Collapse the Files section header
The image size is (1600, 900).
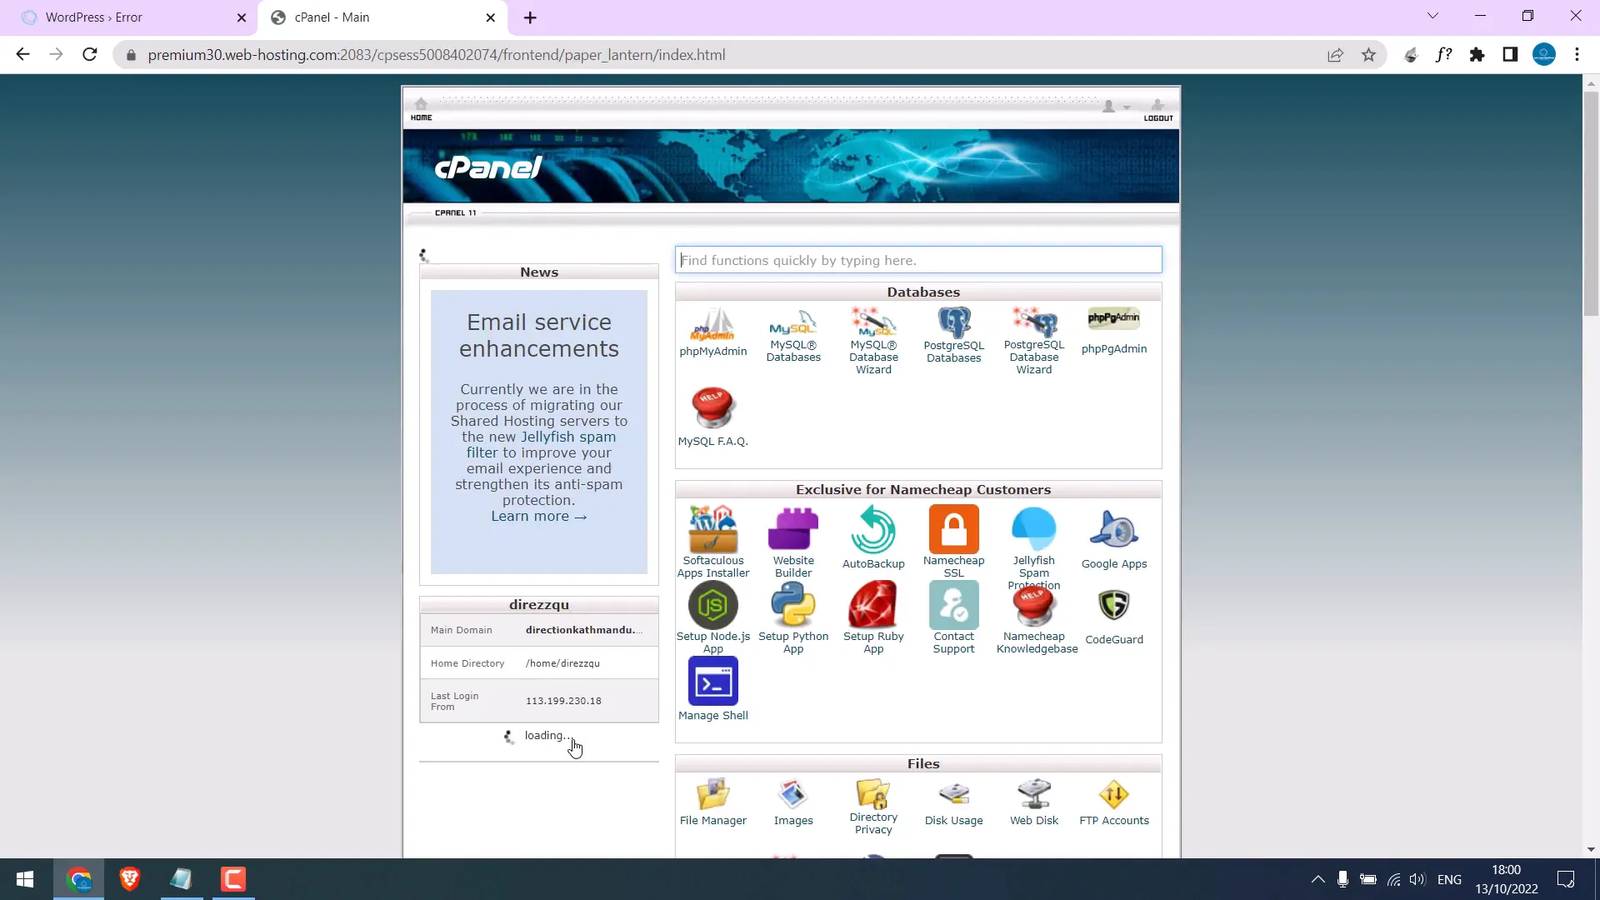918,764
